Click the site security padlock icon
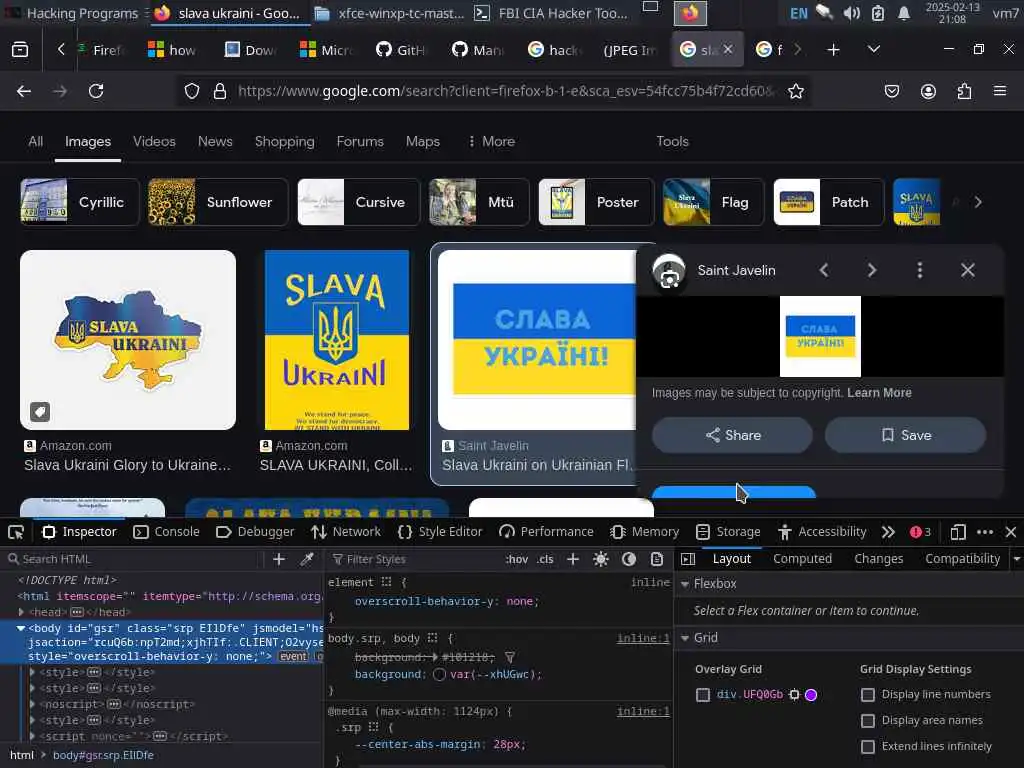This screenshot has height=768, width=1024. click(x=220, y=91)
